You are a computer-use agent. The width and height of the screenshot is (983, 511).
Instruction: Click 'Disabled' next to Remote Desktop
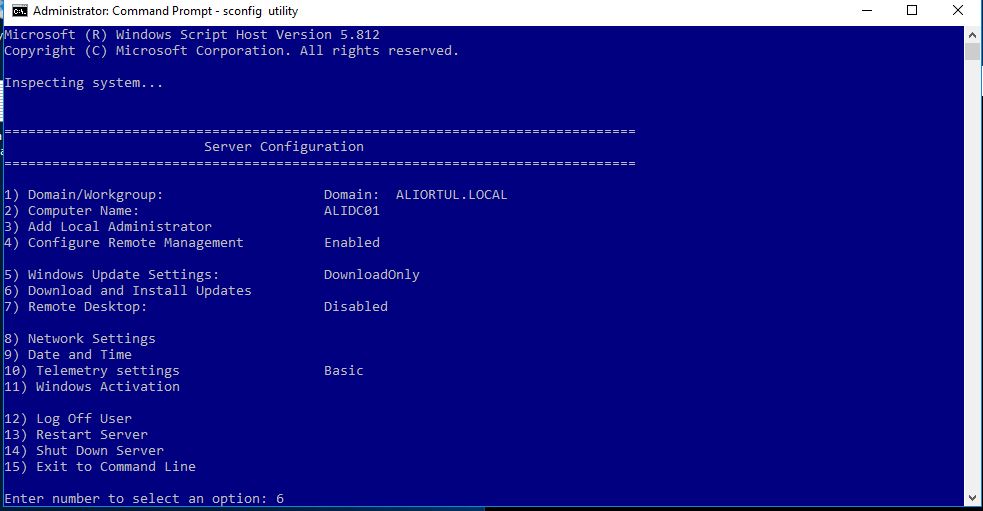(355, 307)
